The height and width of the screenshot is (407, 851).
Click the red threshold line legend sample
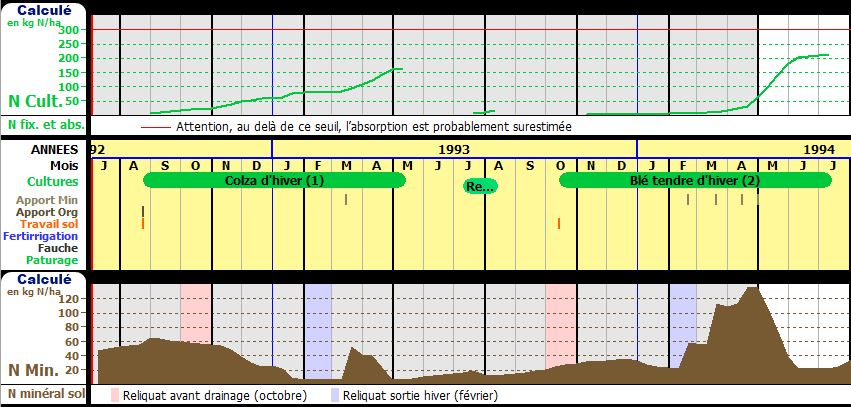(x=155, y=128)
